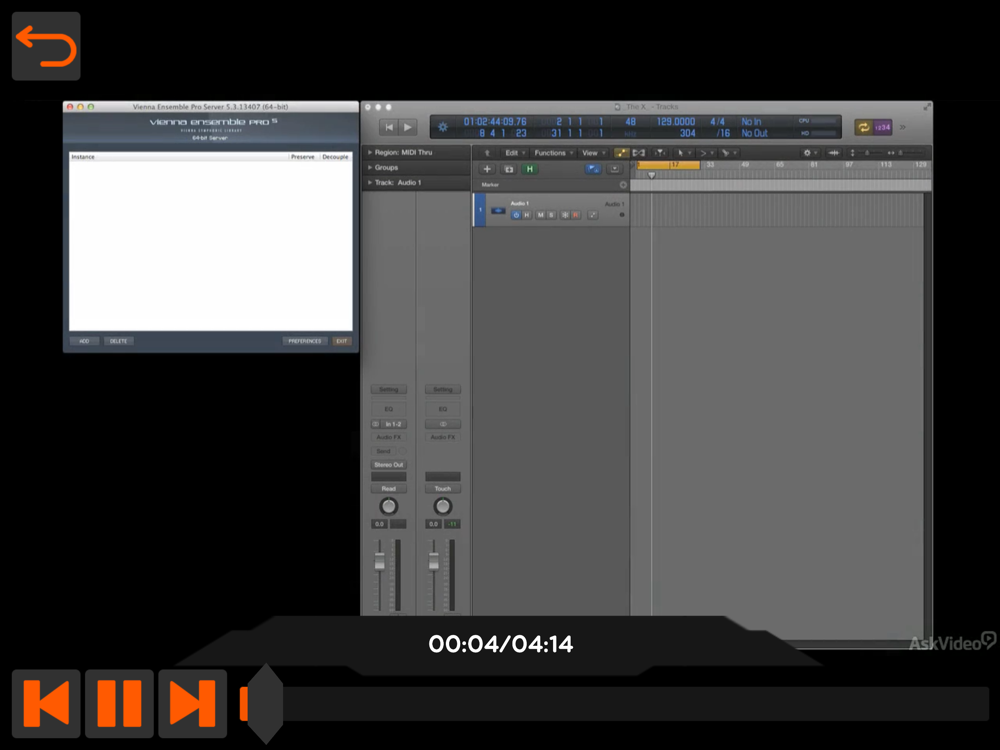This screenshot has height=750, width=1000.
Task: Expand the Region: MIDI Thru inspector section
Action: (x=370, y=152)
